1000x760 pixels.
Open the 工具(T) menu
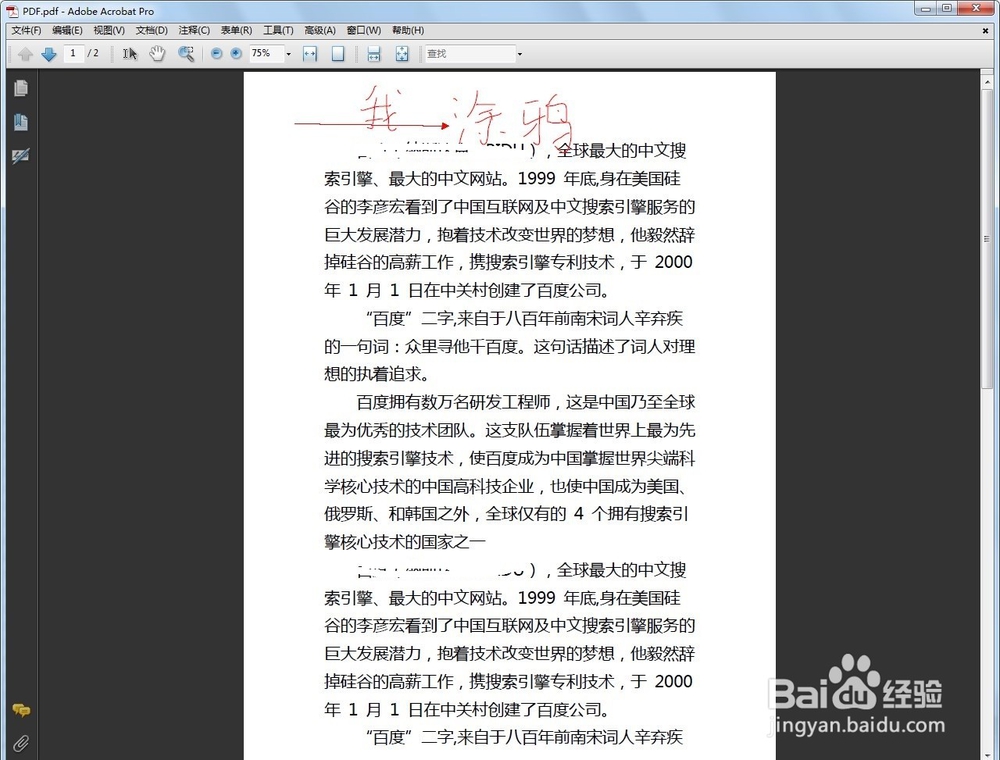tap(278, 30)
